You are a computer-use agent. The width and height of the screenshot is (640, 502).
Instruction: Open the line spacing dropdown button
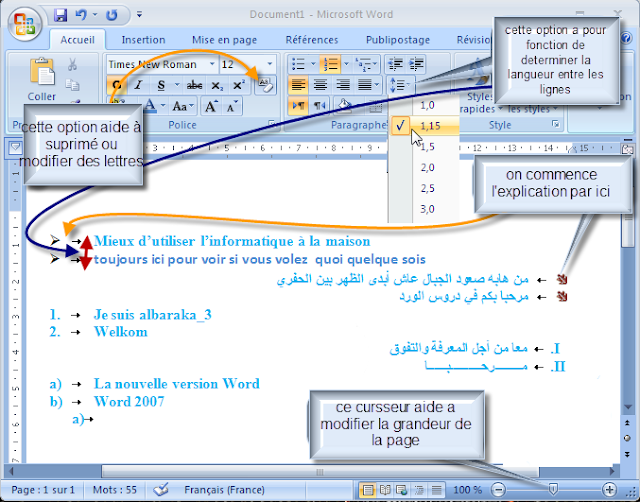[400, 85]
